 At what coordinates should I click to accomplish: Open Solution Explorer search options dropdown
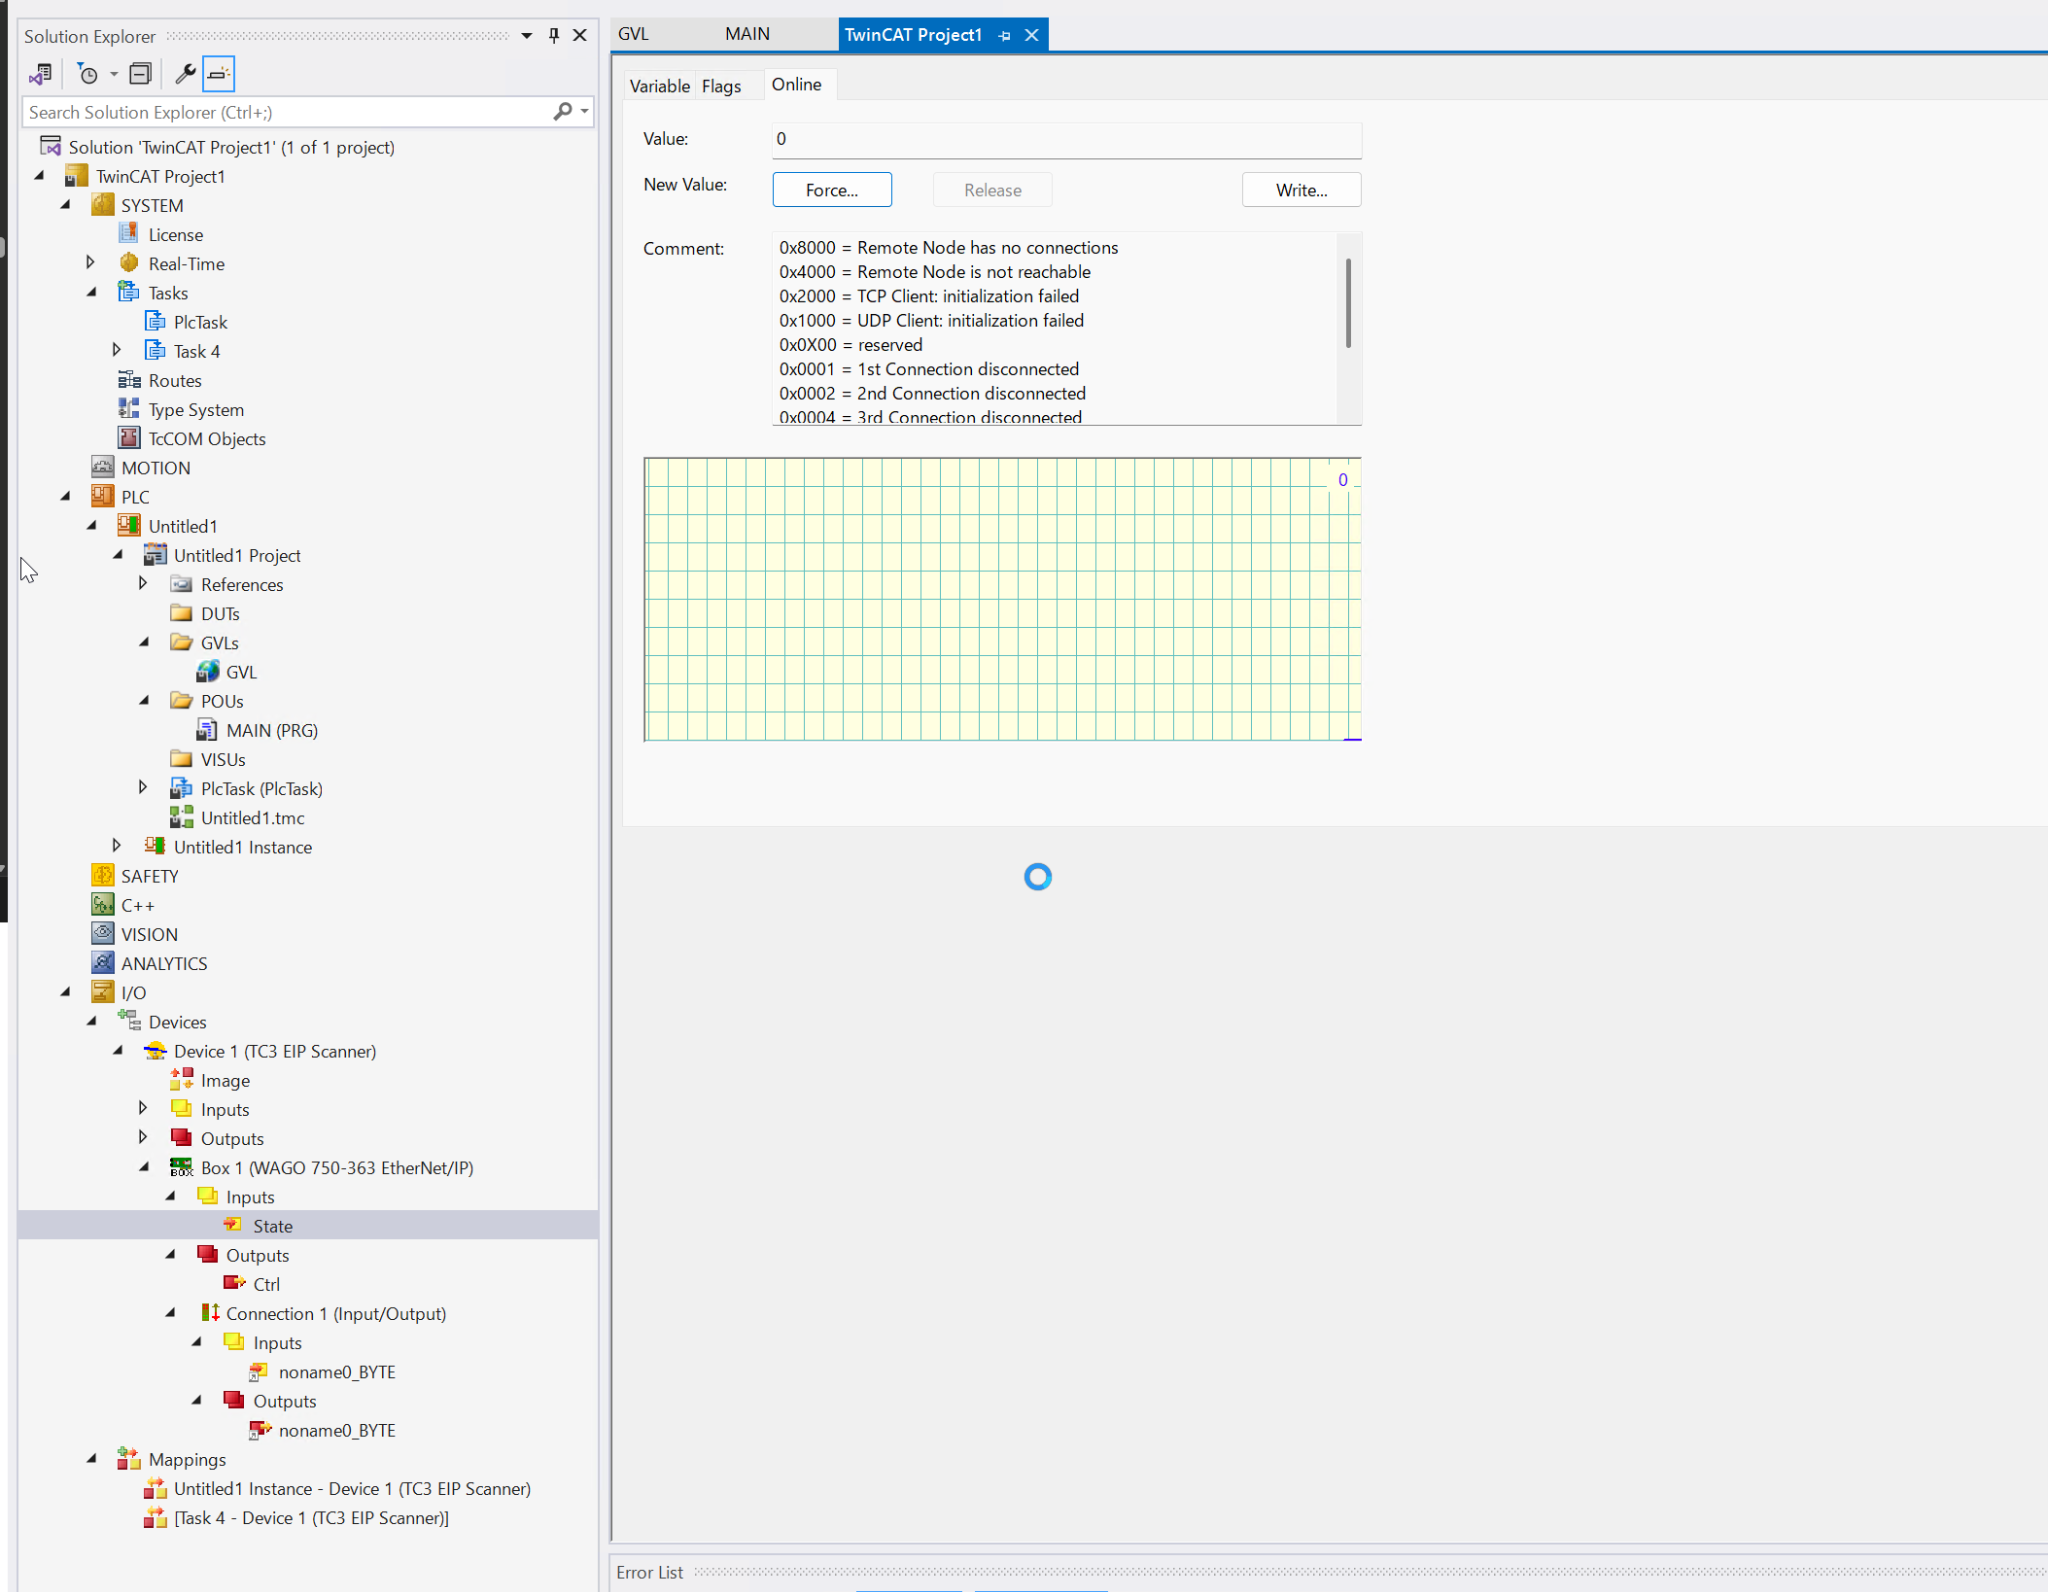585,112
